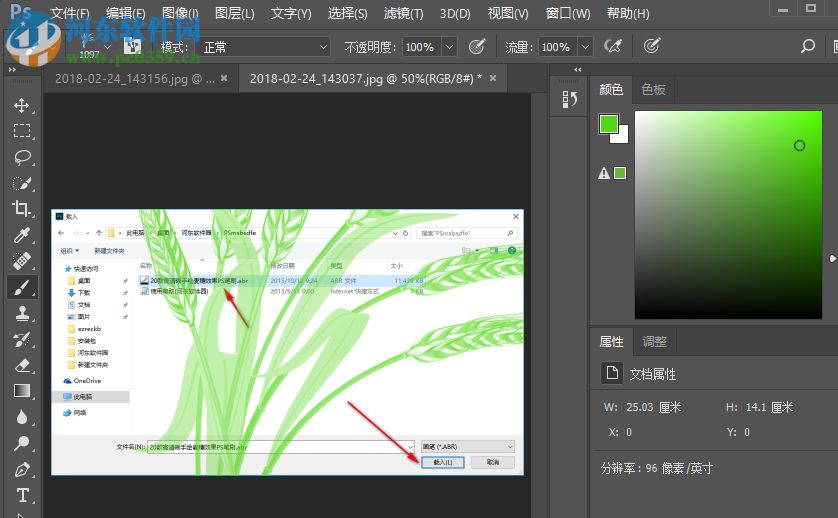This screenshot has width=838, height=518.
Task: Select the Pen tool
Action: 21,469
